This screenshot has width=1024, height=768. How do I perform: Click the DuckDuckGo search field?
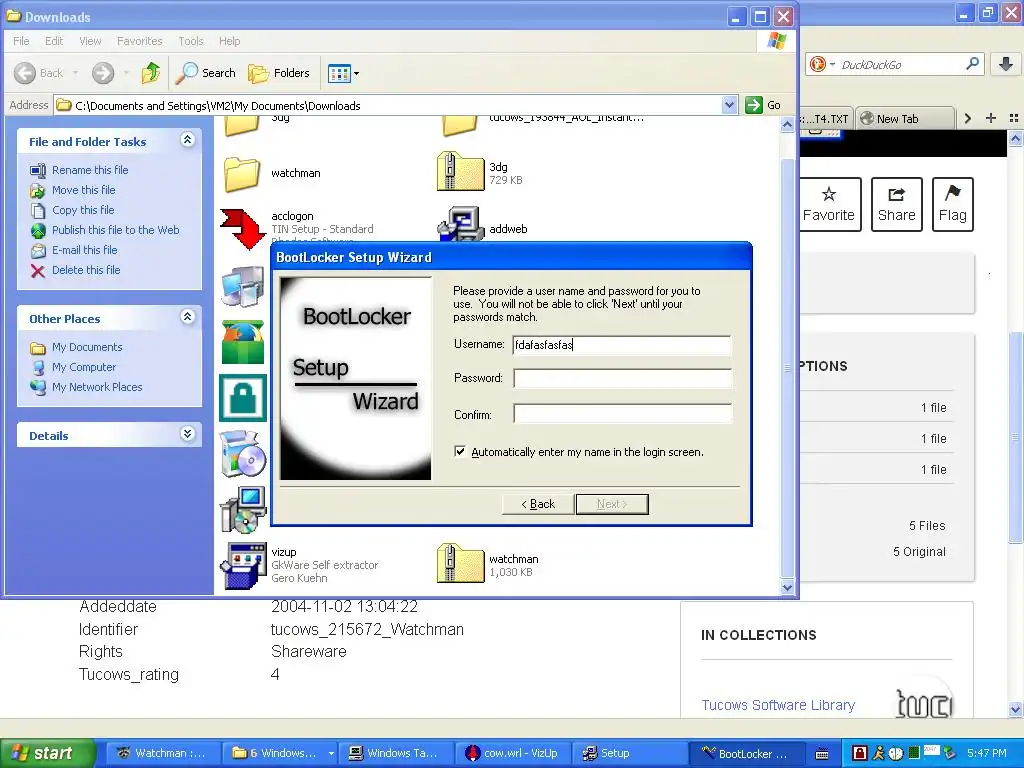pyautogui.click(x=901, y=65)
